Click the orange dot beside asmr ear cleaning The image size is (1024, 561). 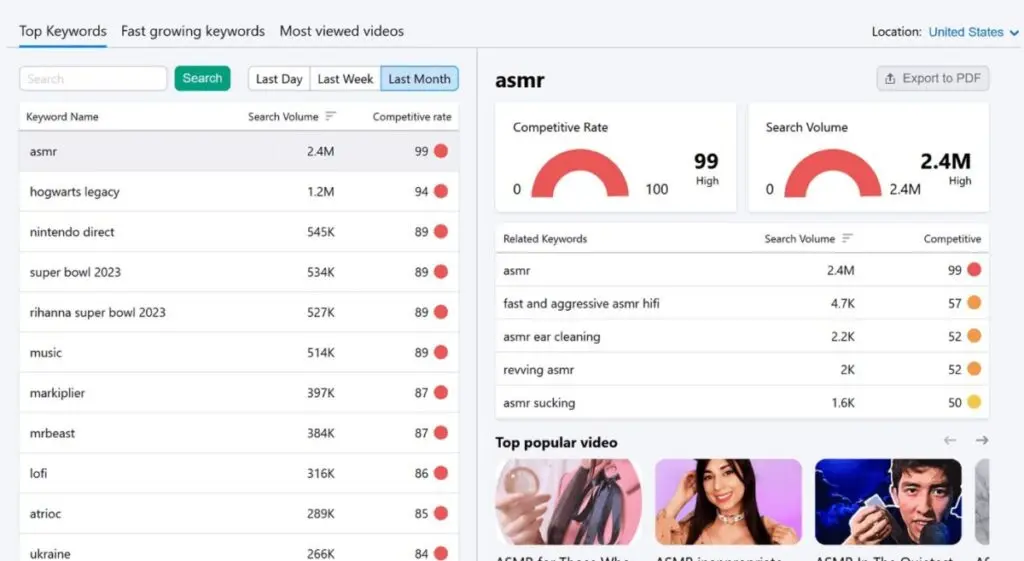pos(974,336)
